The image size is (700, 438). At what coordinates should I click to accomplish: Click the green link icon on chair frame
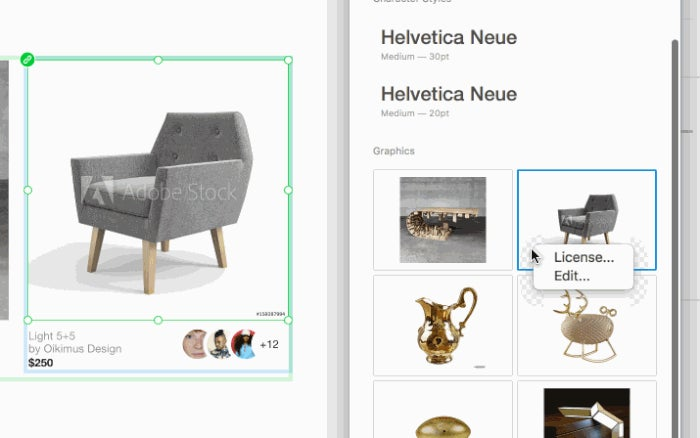point(27,59)
